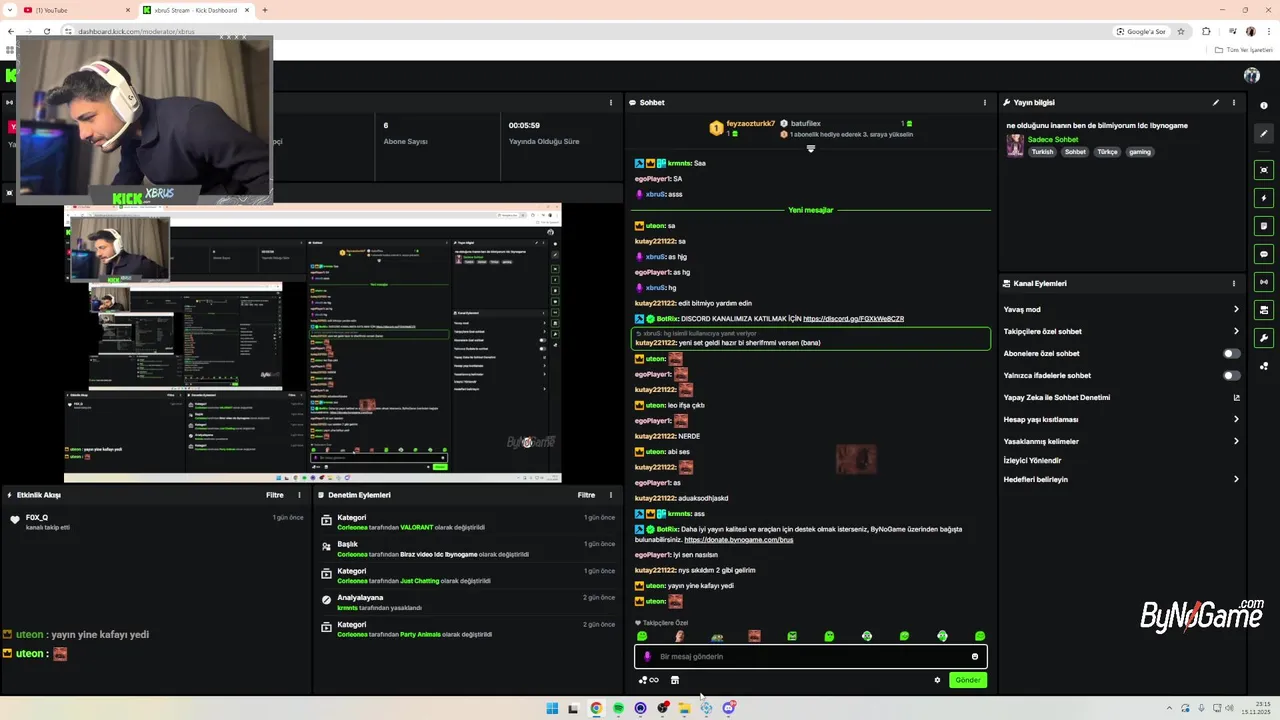The width and height of the screenshot is (1280, 720).
Task: Open Spotify from taskbar
Action: pyautogui.click(x=618, y=708)
